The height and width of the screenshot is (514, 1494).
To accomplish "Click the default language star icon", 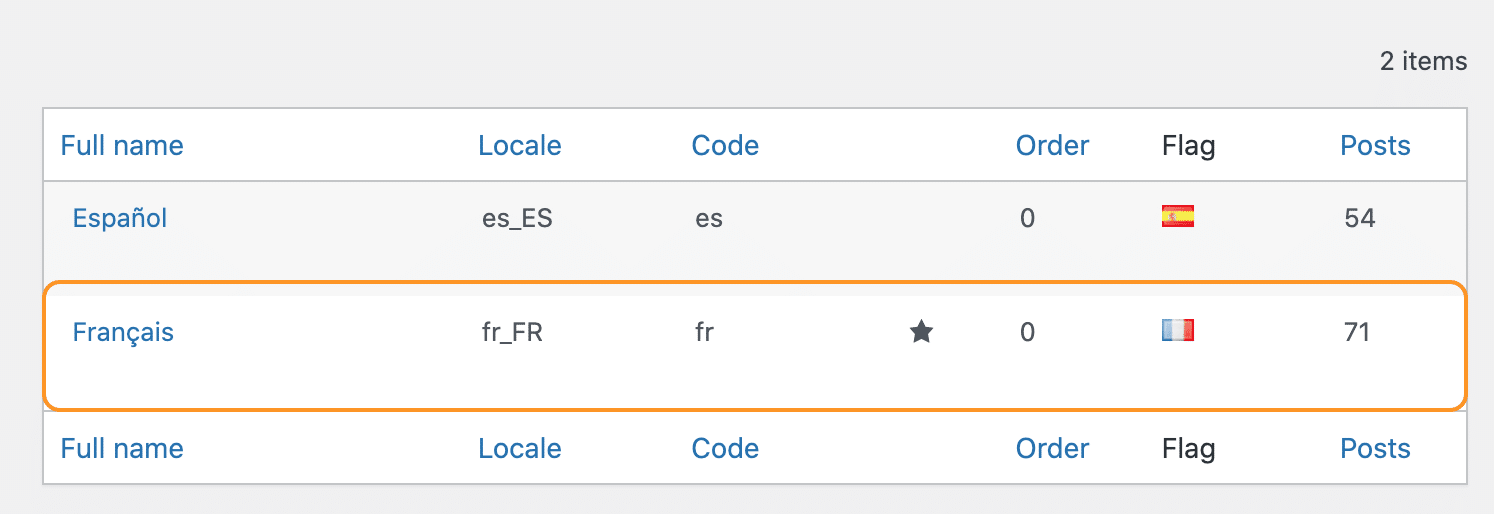I will [921, 332].
